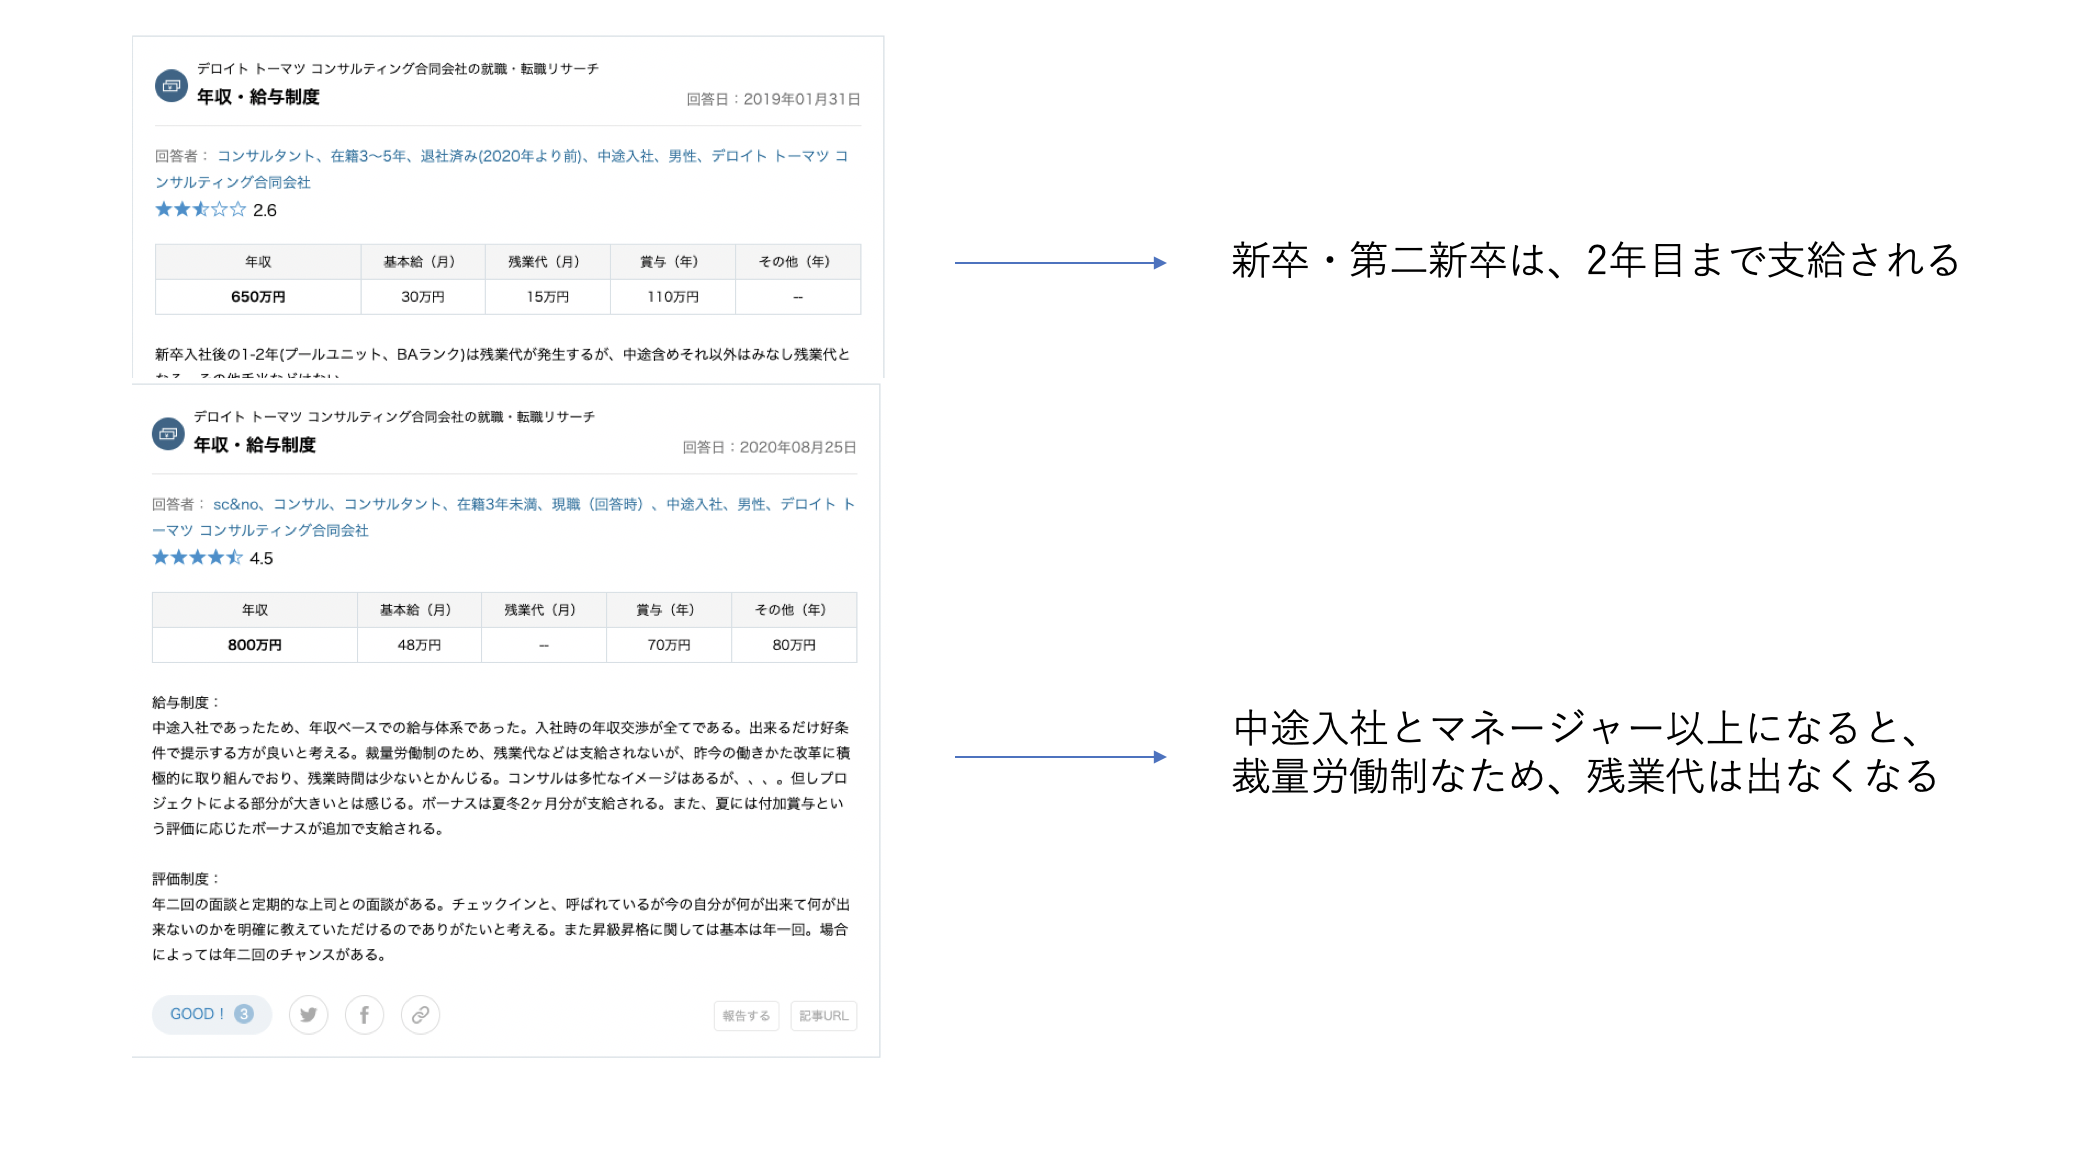Click the 70万円 bonus cell
Screen dimensions: 2084x1154
click(669, 645)
